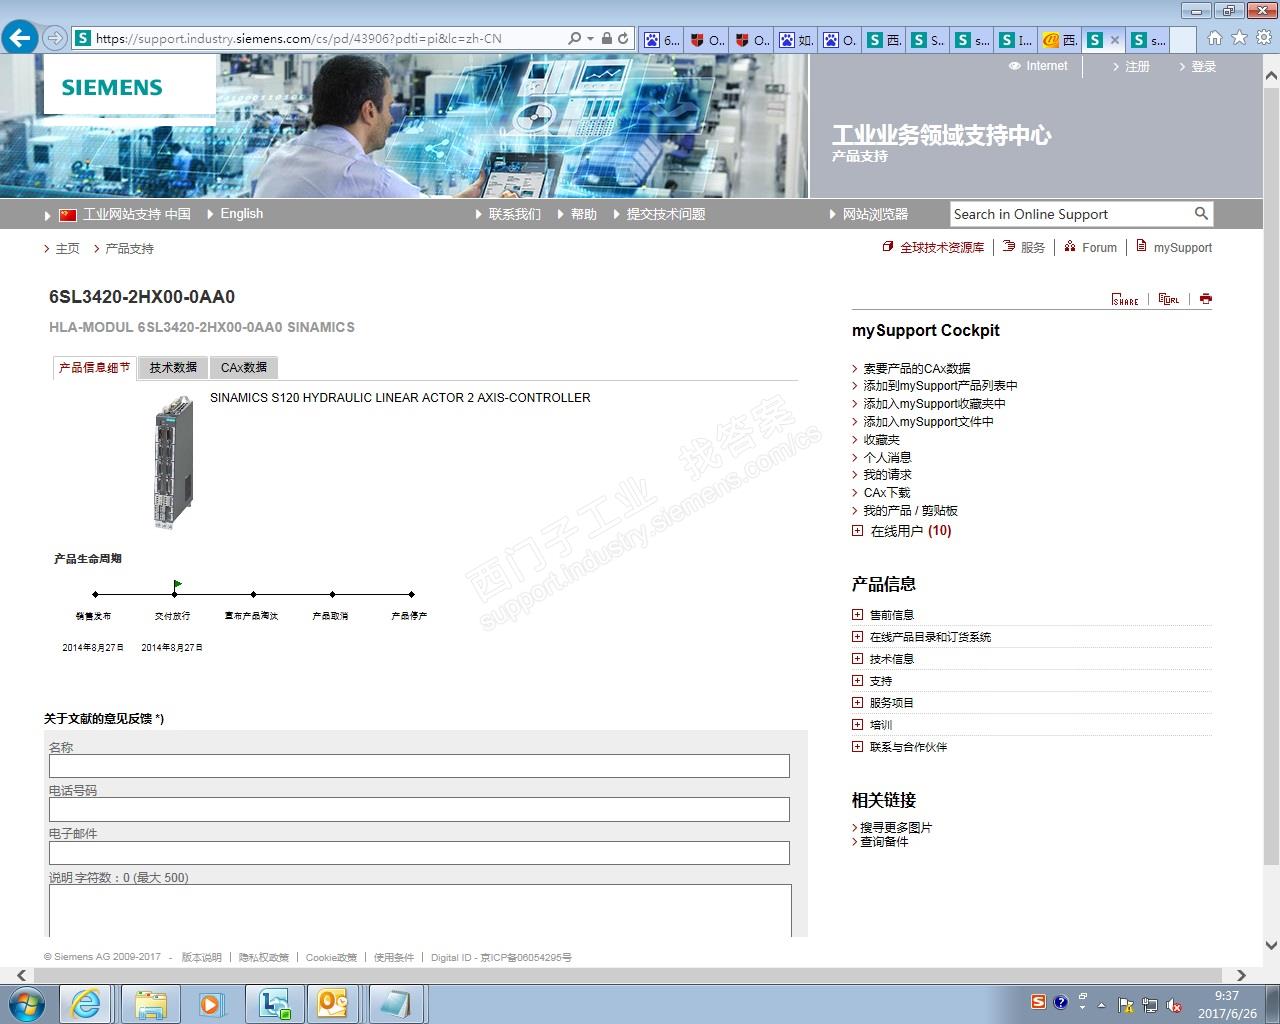Click 查询备件 link
Viewport: 1280px width, 1024px height.
click(884, 842)
